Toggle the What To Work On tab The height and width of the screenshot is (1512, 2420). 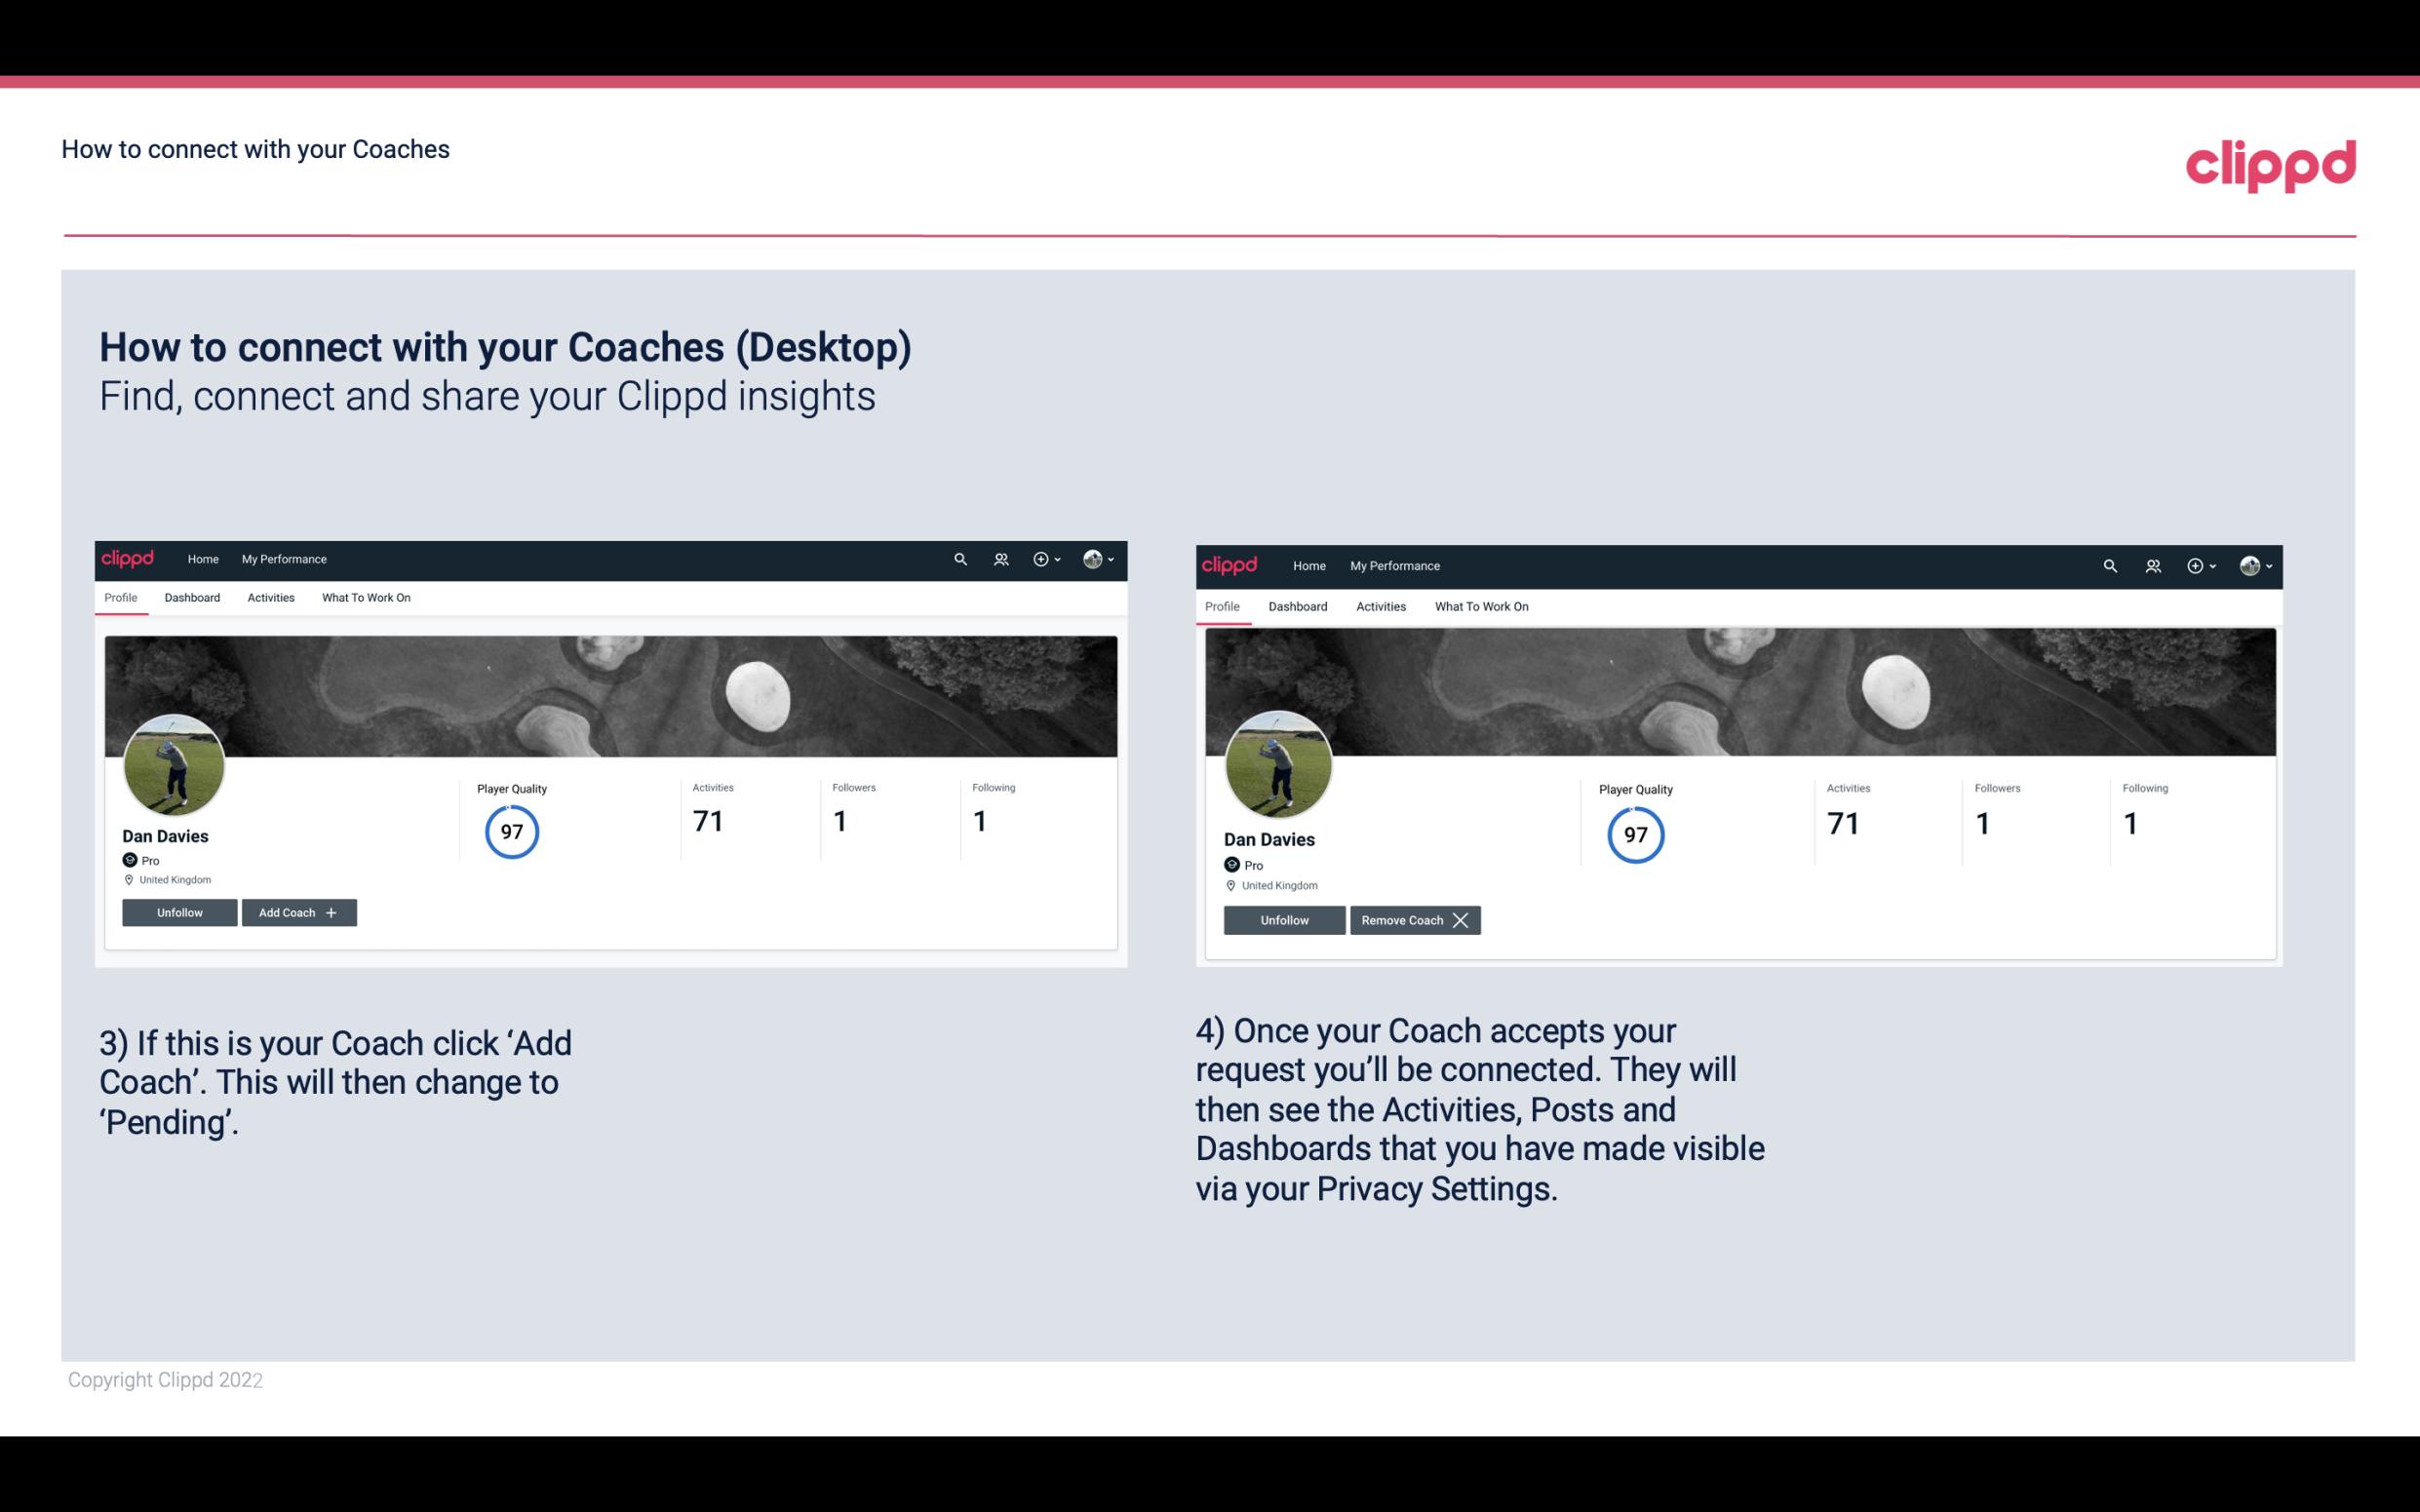(x=364, y=598)
